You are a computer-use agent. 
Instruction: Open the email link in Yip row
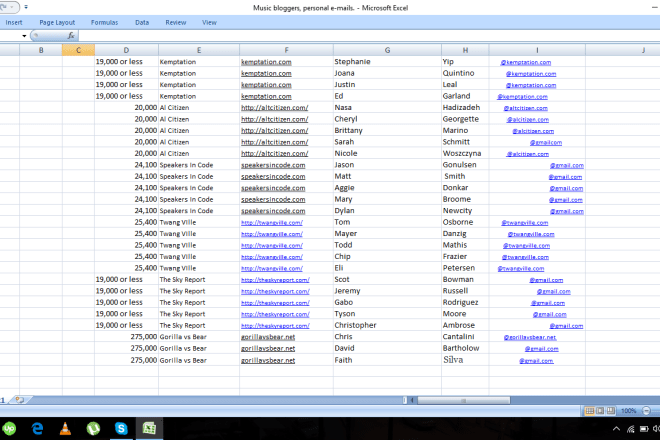tap(525, 62)
